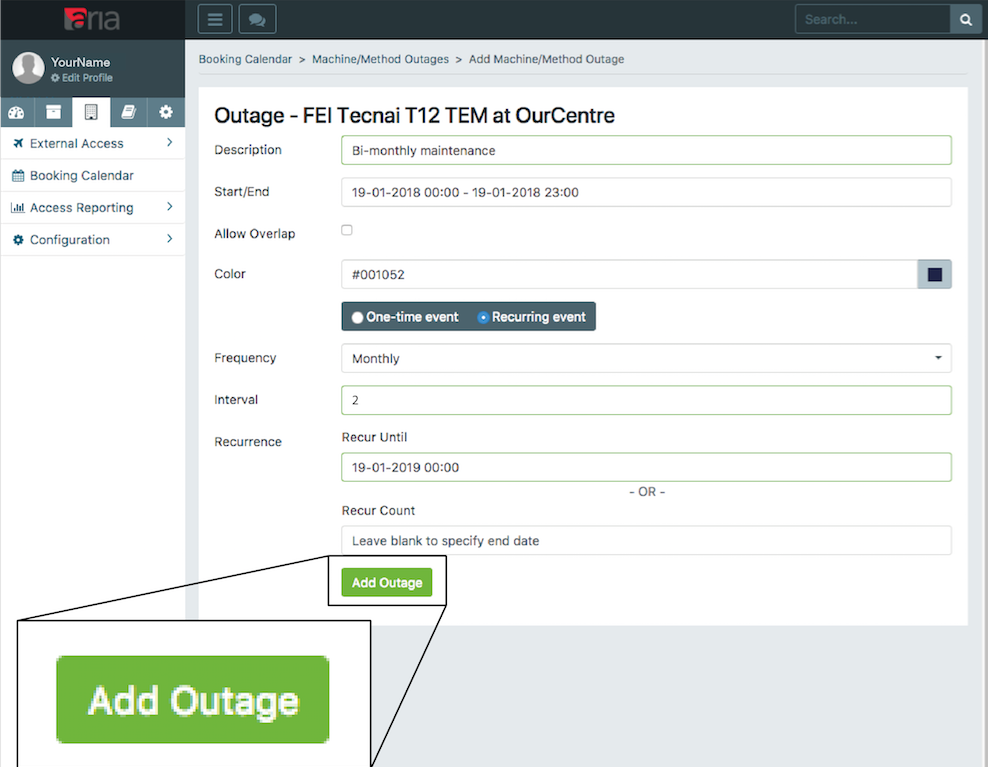
Task: Click the Frequency label
Action: tap(245, 358)
